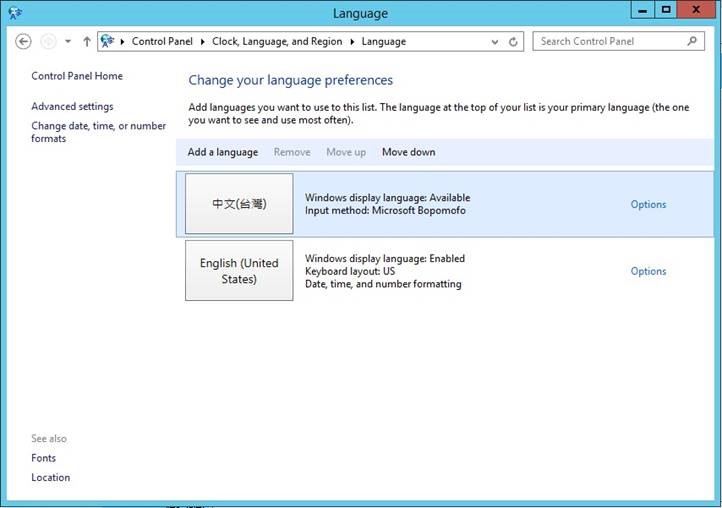
Task: Open address bar history dropdown
Action: (495, 42)
